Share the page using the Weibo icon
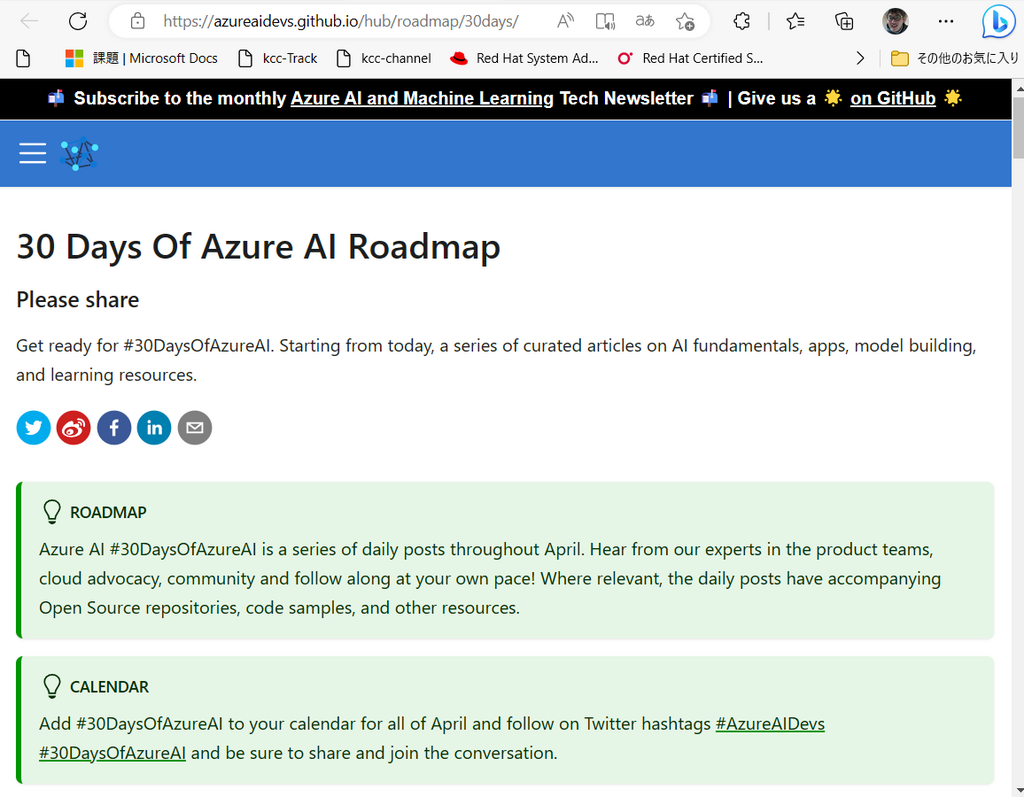The image size is (1024, 797). coord(73,427)
